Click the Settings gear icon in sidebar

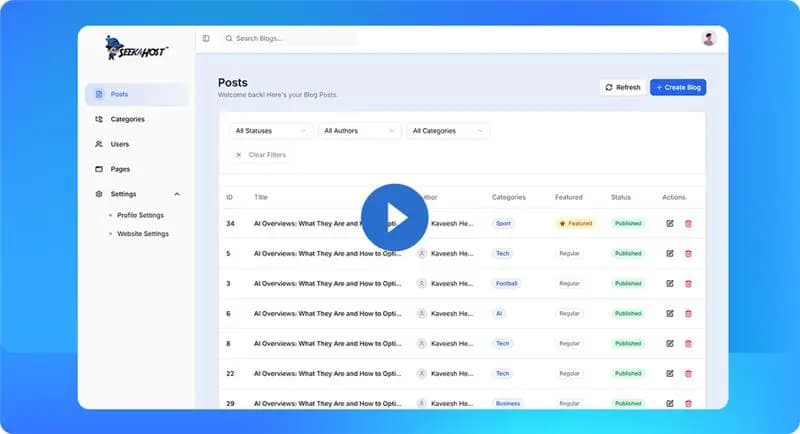pos(99,194)
